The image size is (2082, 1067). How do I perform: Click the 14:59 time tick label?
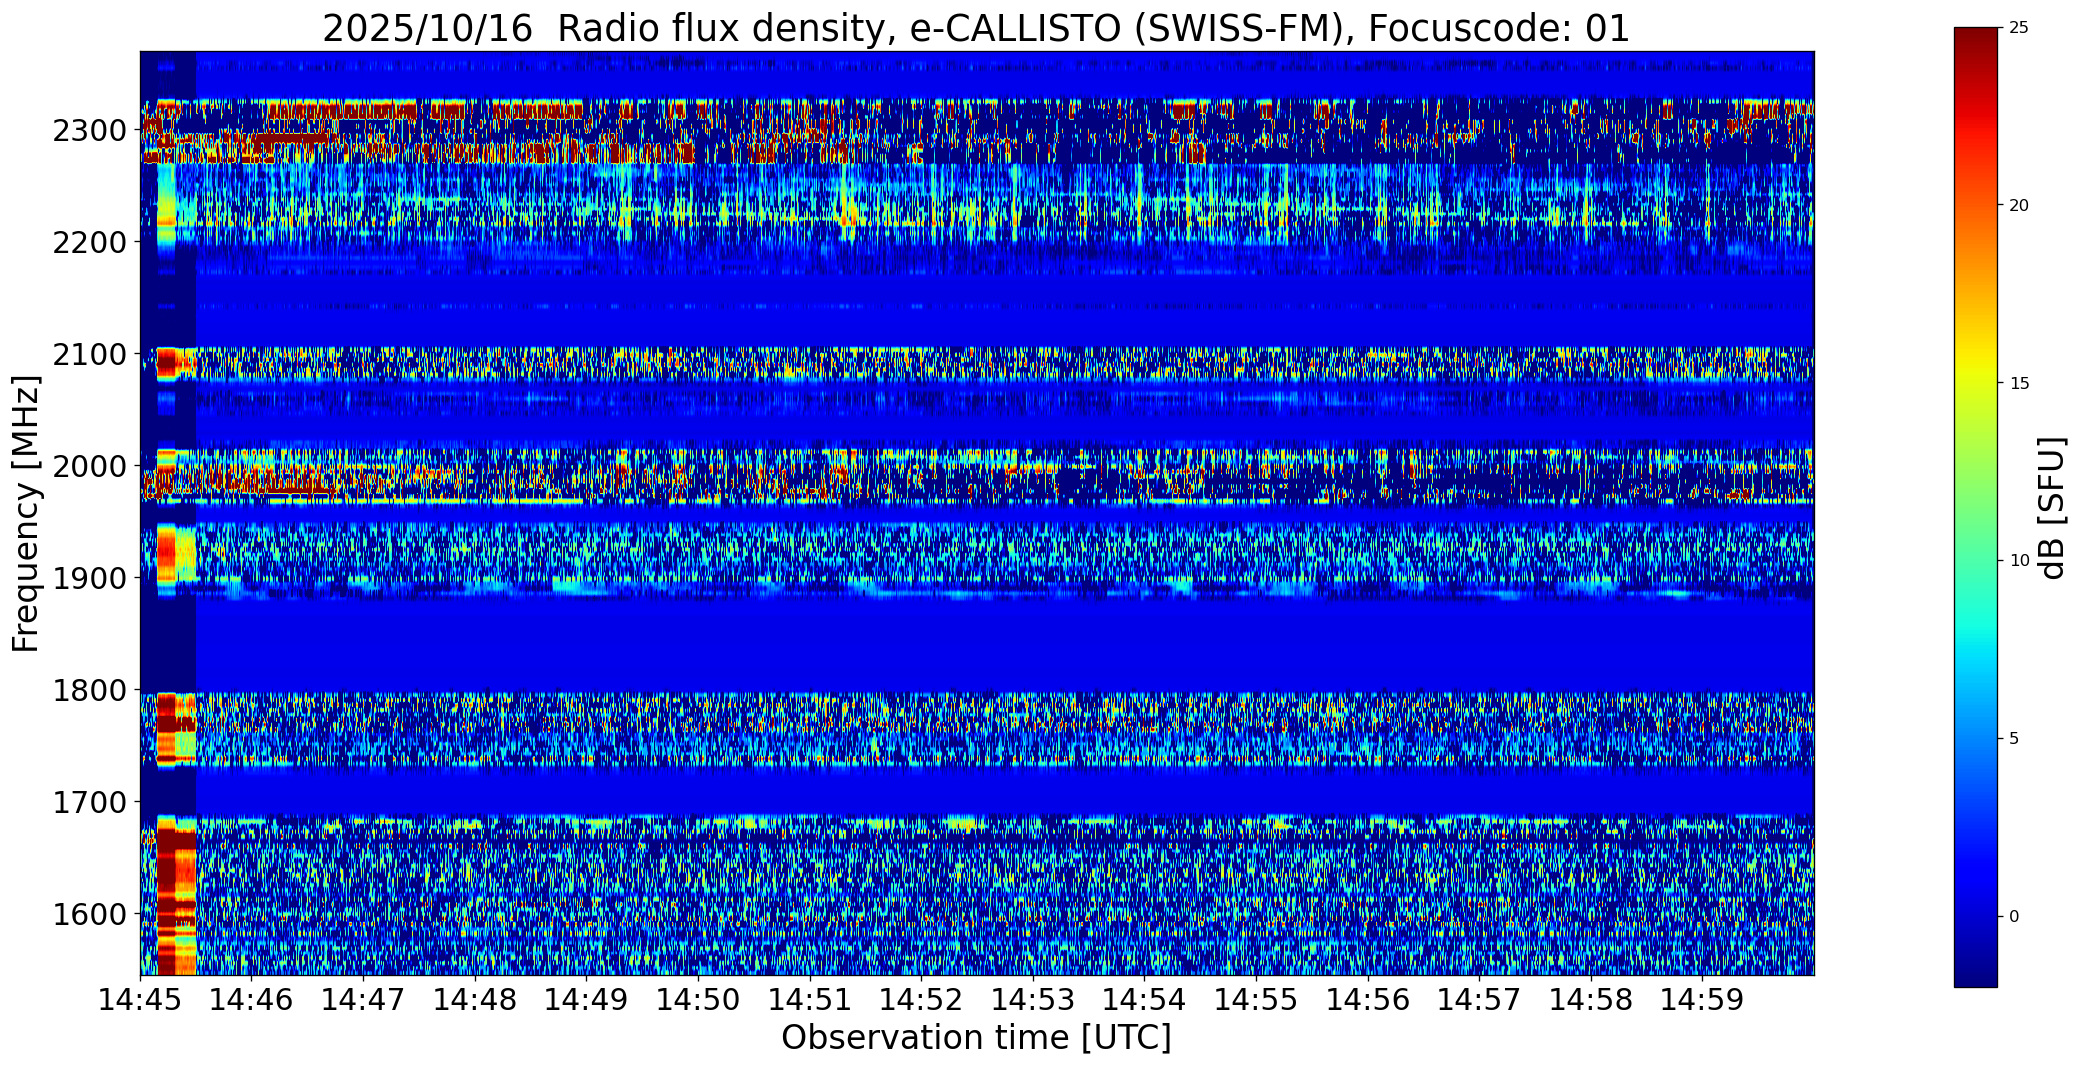[1703, 999]
